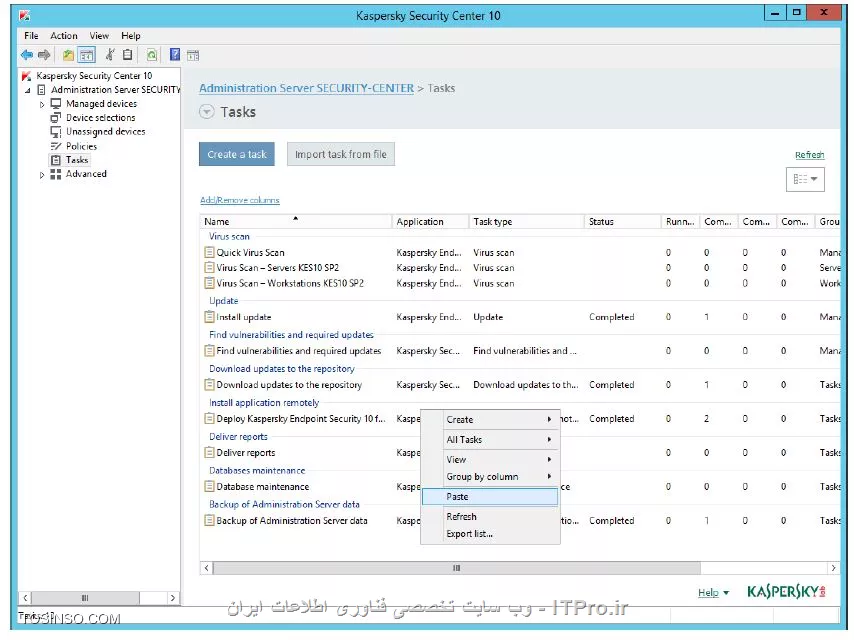
Task: Open the Help menu in menu bar
Action: click(131, 35)
